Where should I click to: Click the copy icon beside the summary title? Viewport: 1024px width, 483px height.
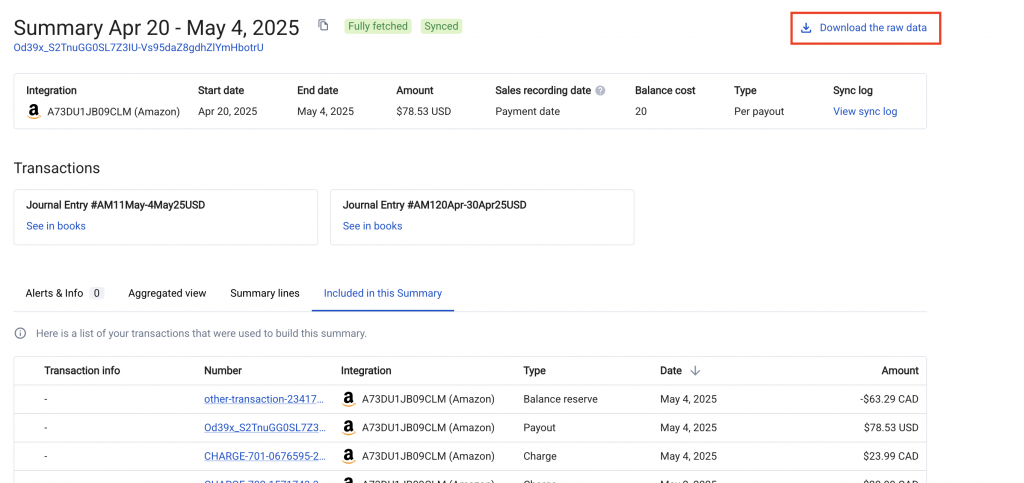coord(322,25)
